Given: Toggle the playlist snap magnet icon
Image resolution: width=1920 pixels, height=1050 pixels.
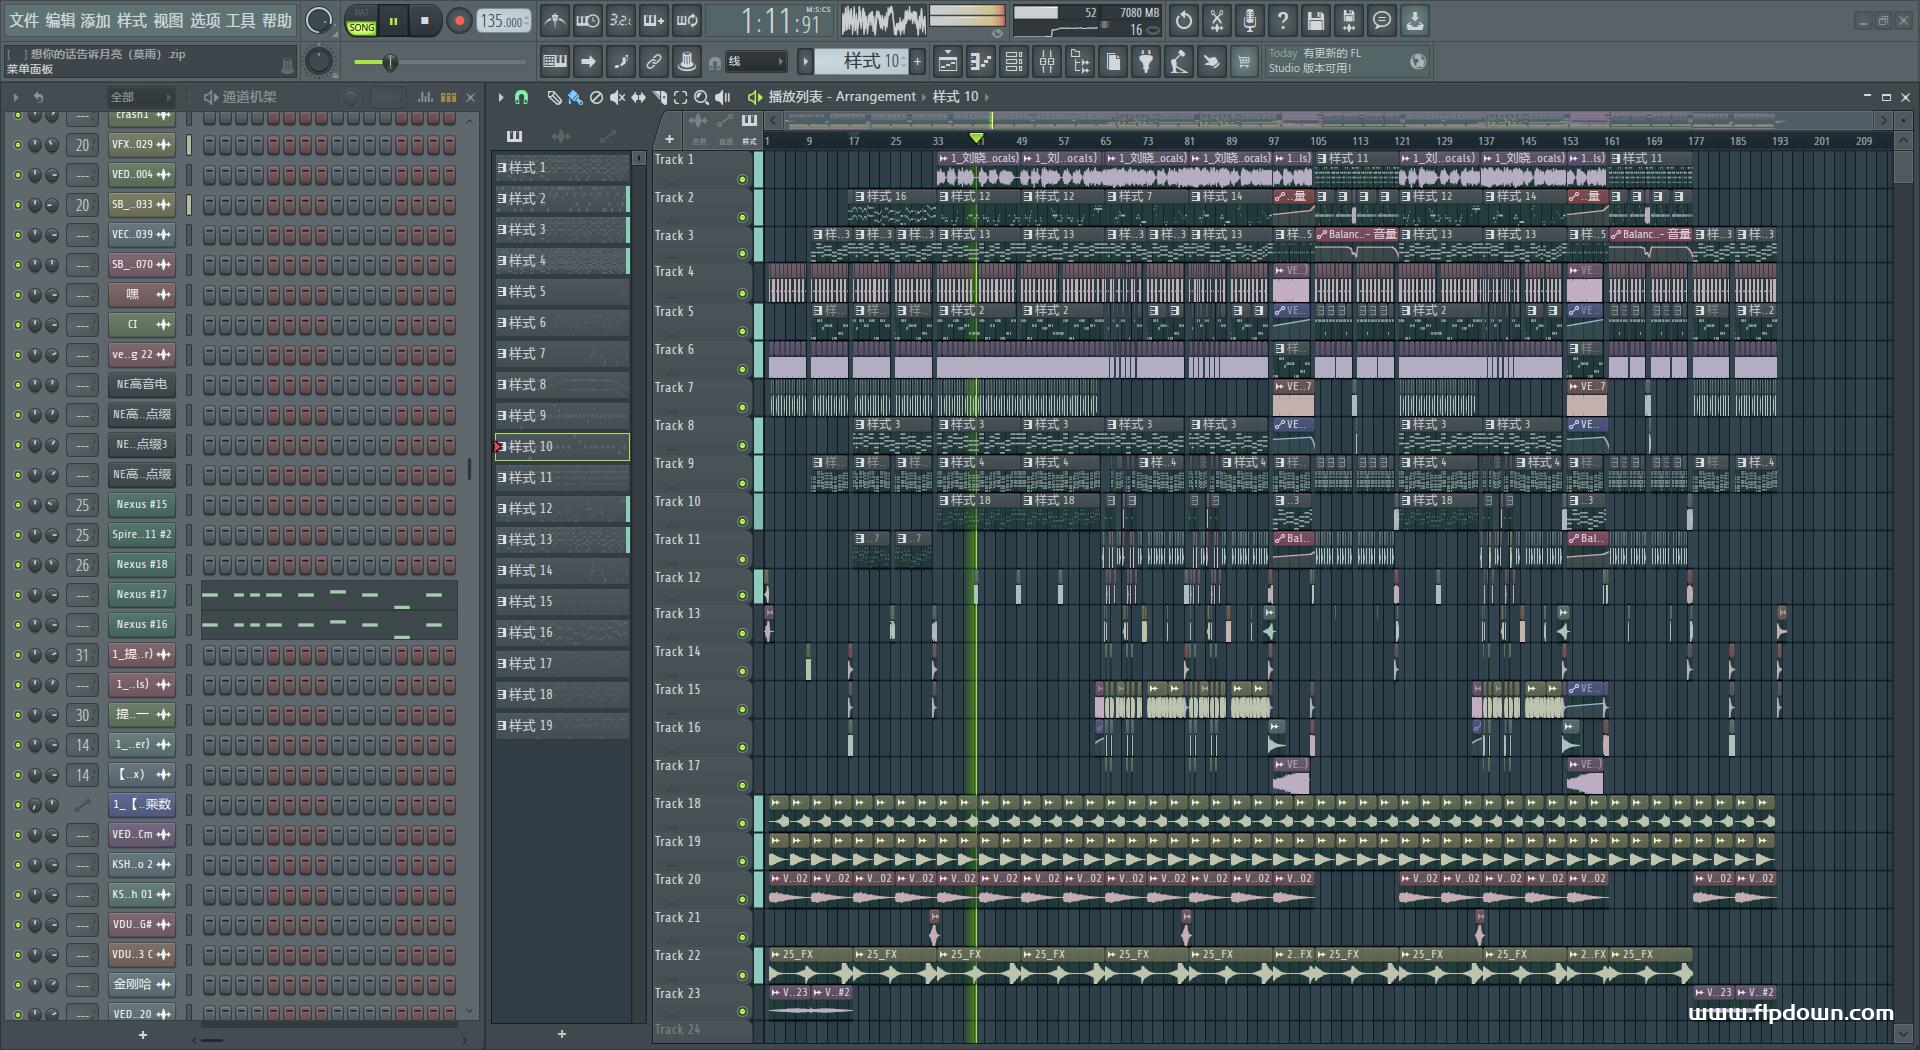Looking at the screenshot, I should point(521,97).
